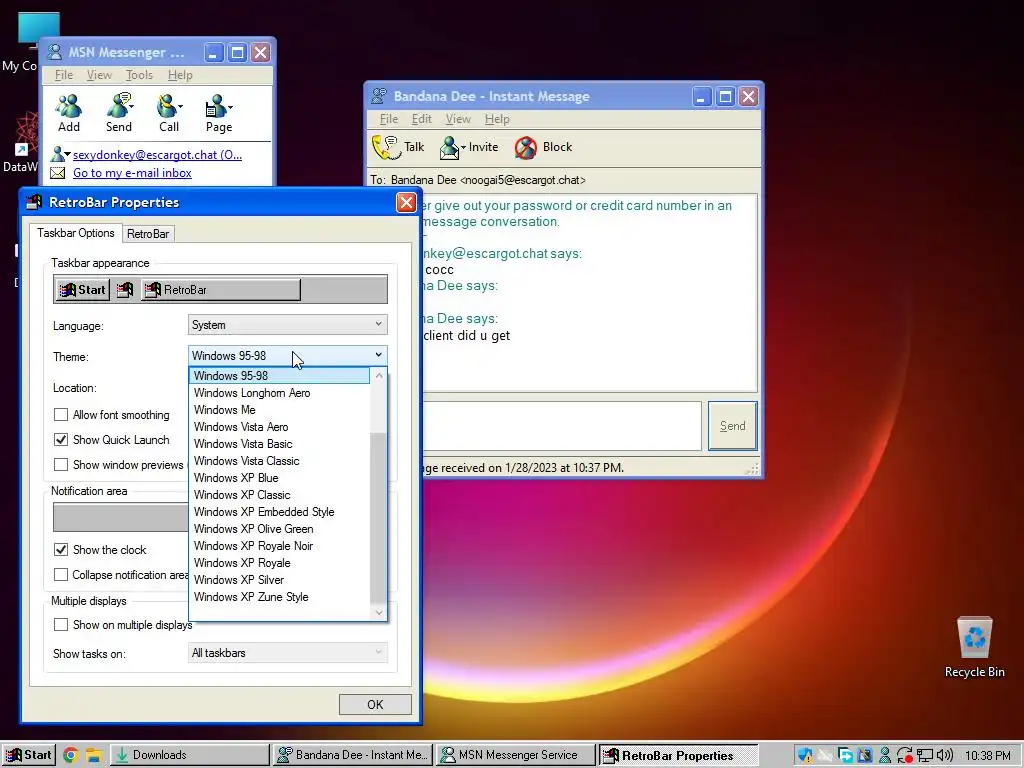Click the Block icon in Instant Message window
The width and height of the screenshot is (1024, 768).
click(x=543, y=147)
